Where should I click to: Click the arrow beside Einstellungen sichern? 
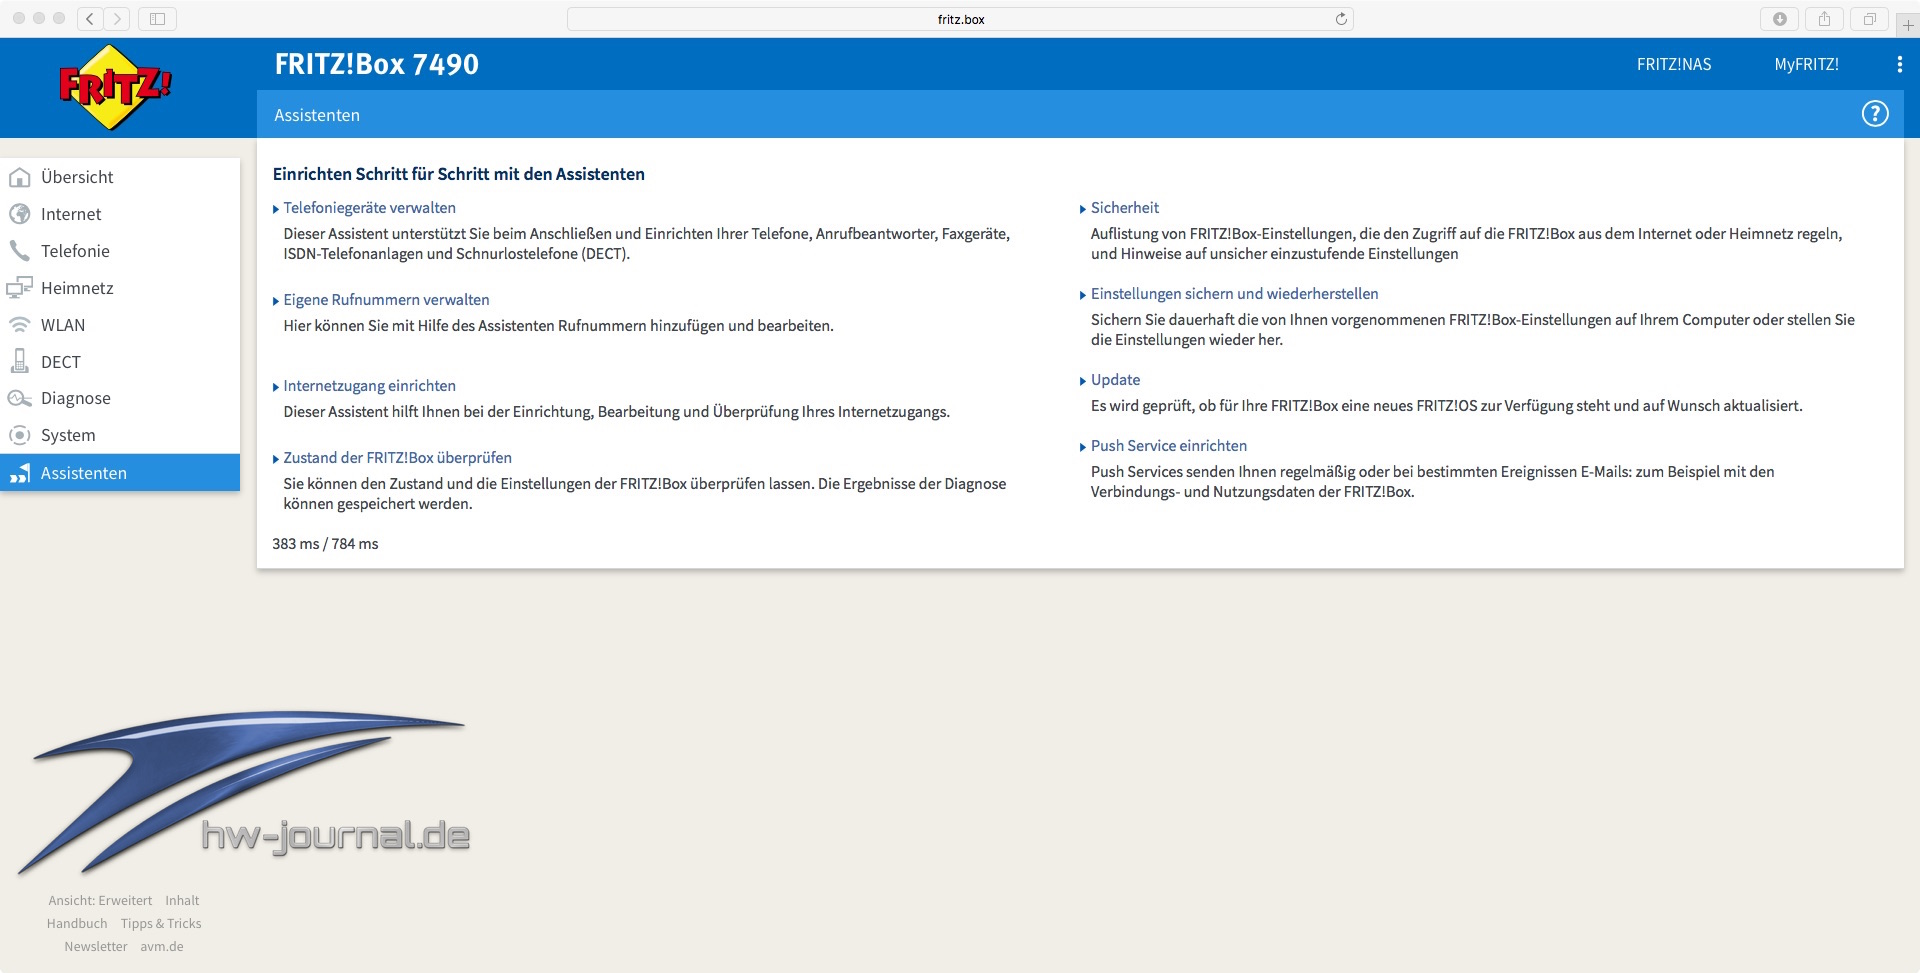click(1083, 295)
